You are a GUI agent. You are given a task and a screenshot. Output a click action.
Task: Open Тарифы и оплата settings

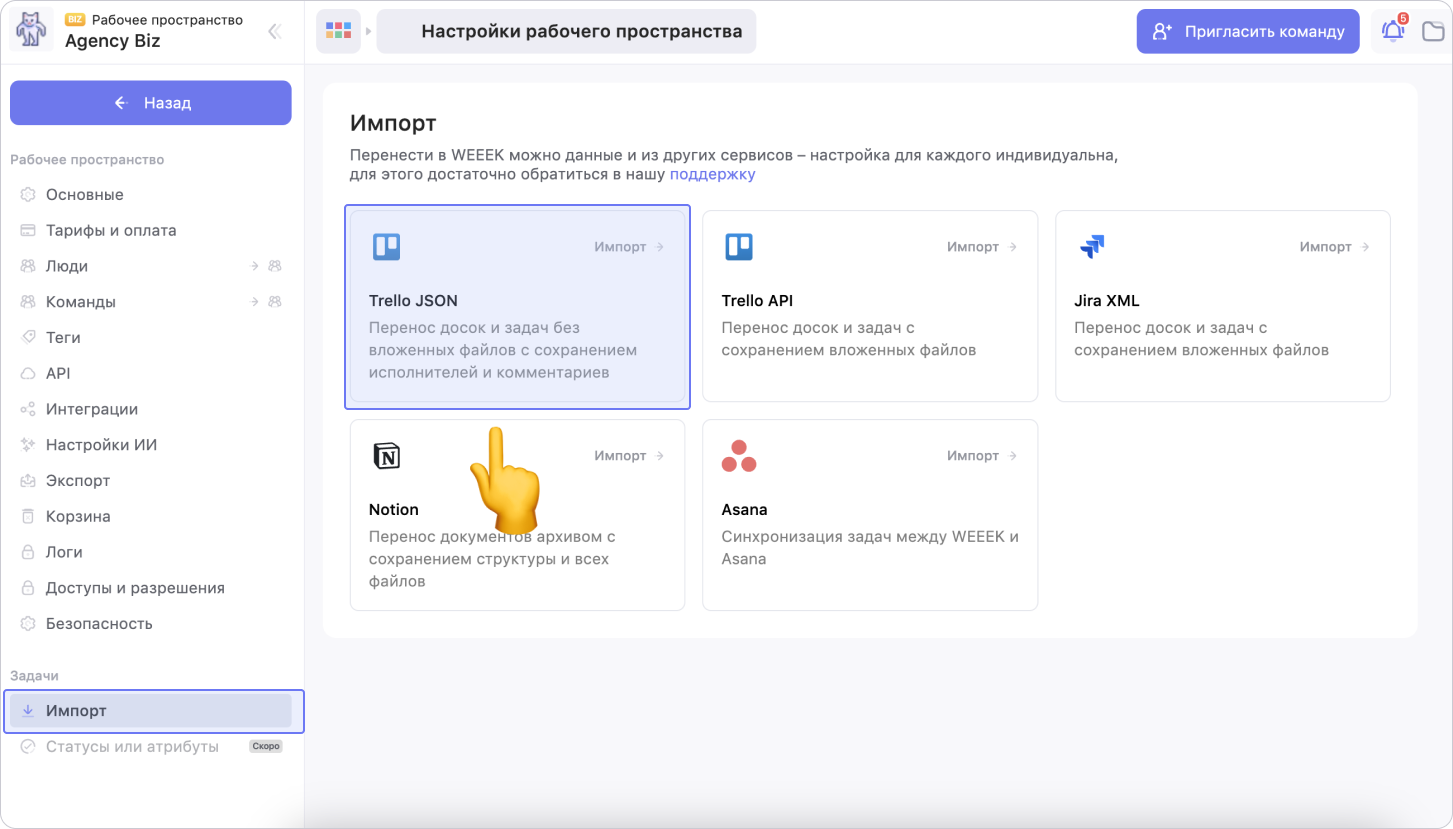click(111, 230)
